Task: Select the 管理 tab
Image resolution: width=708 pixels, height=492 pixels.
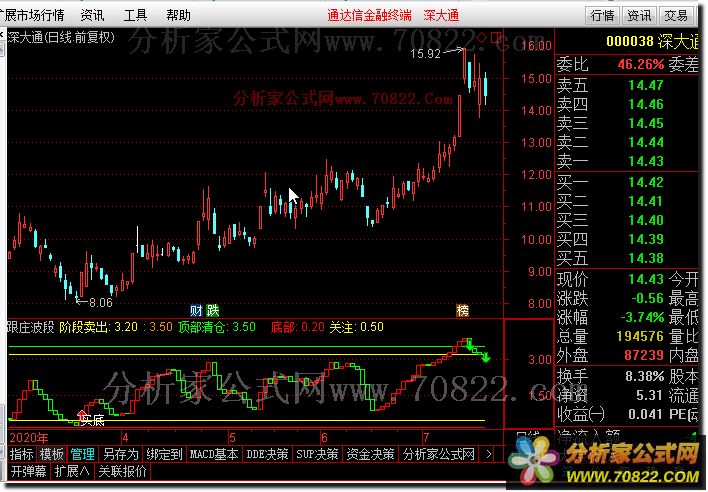Action: click(82, 454)
